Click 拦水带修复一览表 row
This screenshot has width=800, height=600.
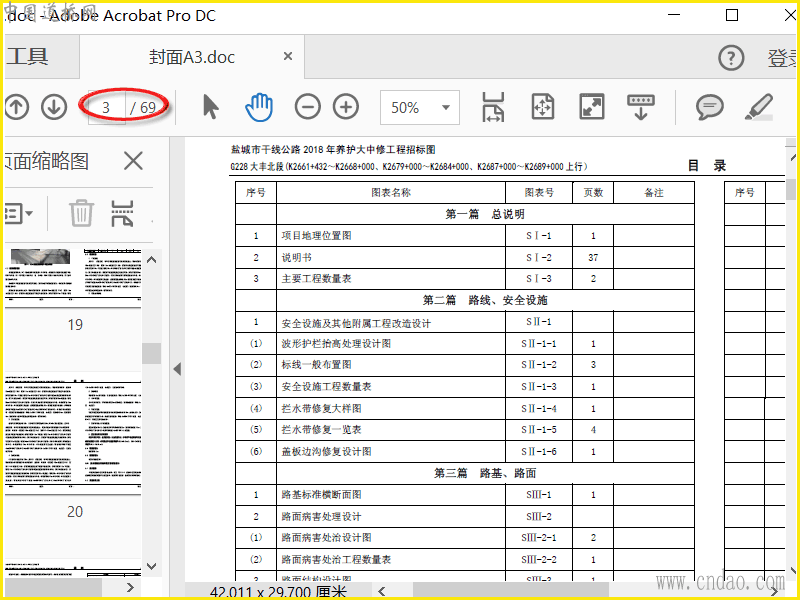465,430
